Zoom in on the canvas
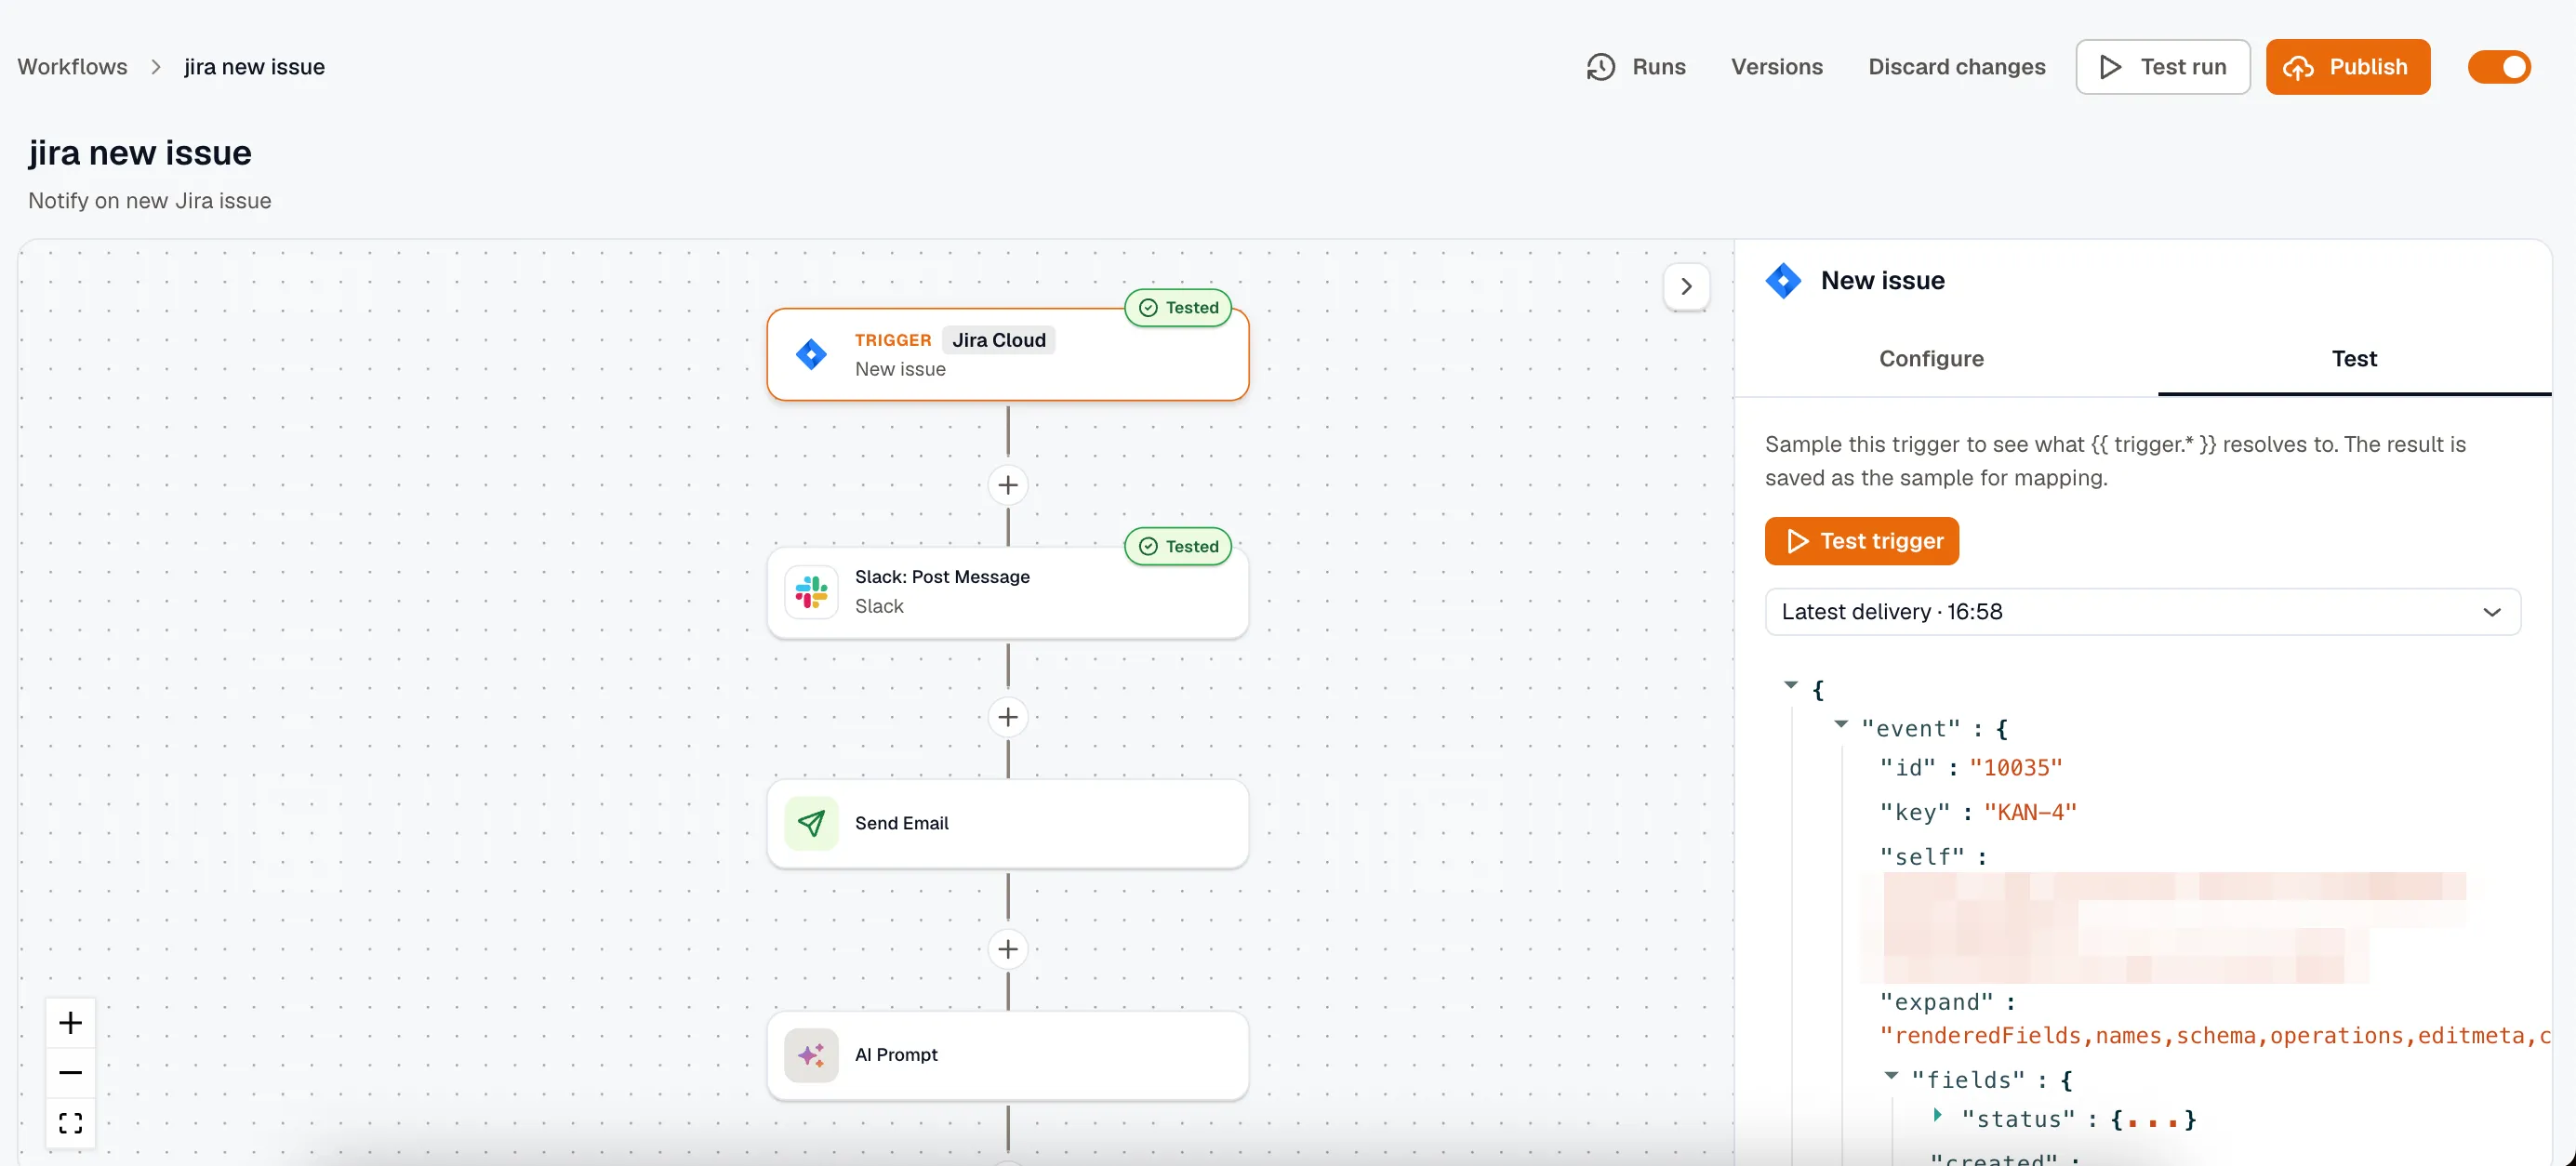Image resolution: width=2576 pixels, height=1166 pixels. pyautogui.click(x=70, y=1022)
